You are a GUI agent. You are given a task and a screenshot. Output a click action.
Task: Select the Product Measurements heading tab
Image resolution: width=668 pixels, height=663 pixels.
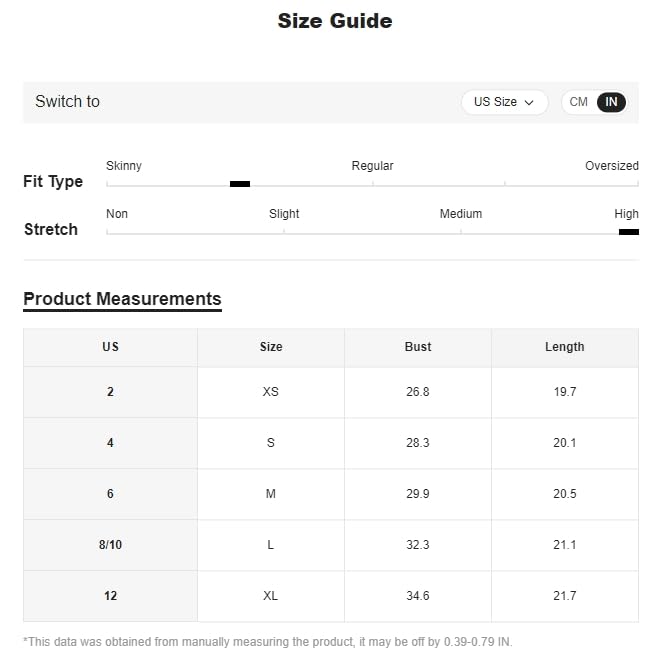click(x=122, y=299)
